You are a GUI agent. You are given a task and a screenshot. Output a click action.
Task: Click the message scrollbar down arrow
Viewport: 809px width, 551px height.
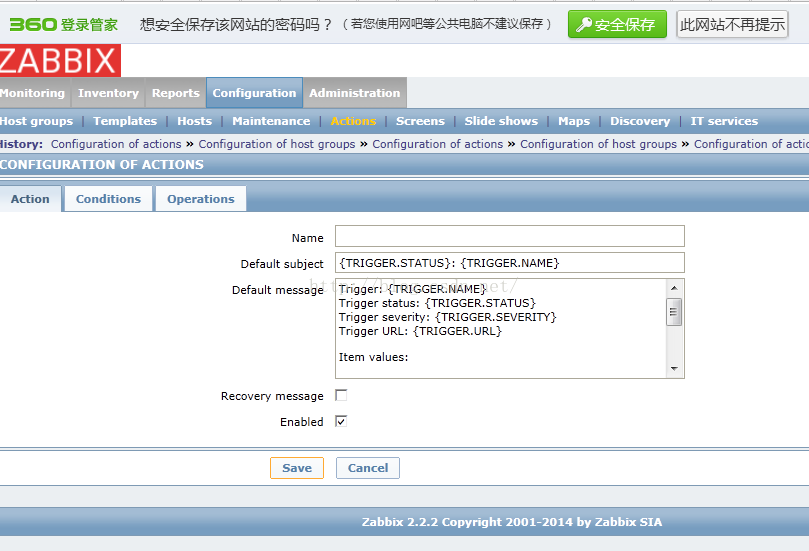(x=674, y=369)
